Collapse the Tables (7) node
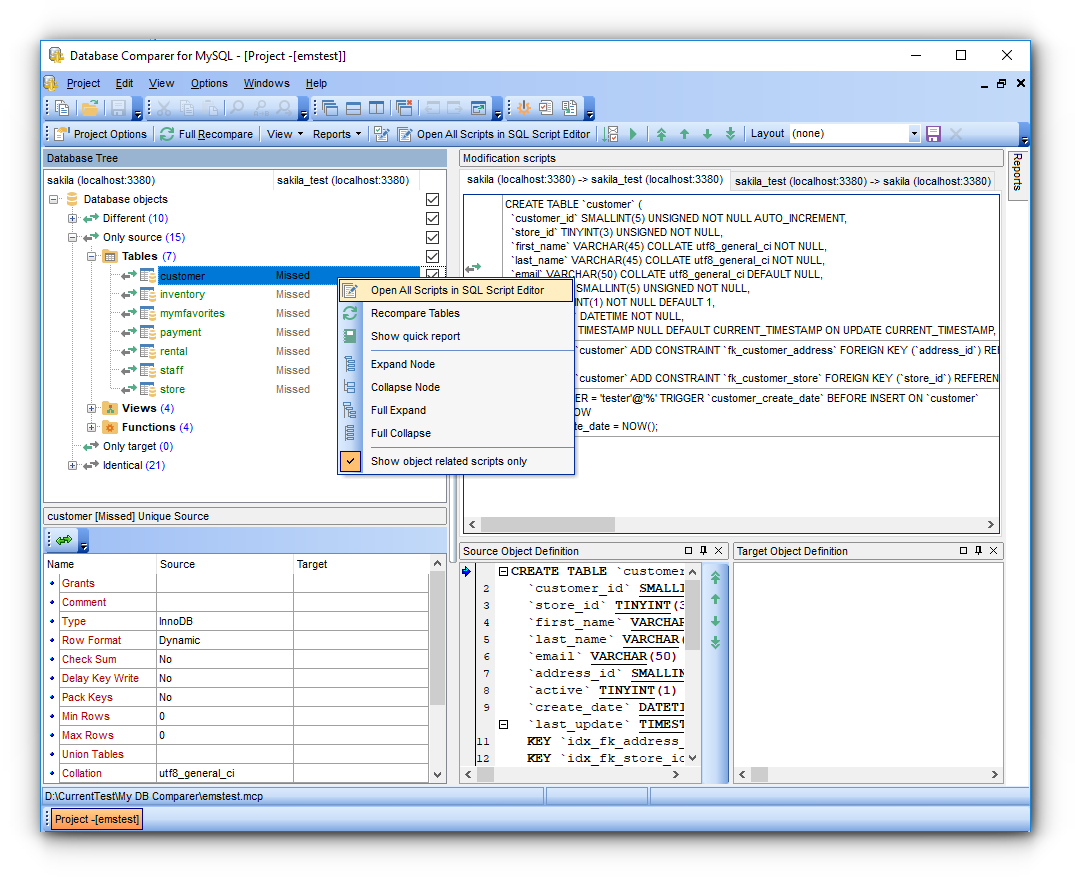Image resolution: width=1075 pixels, height=877 pixels. tap(91, 256)
